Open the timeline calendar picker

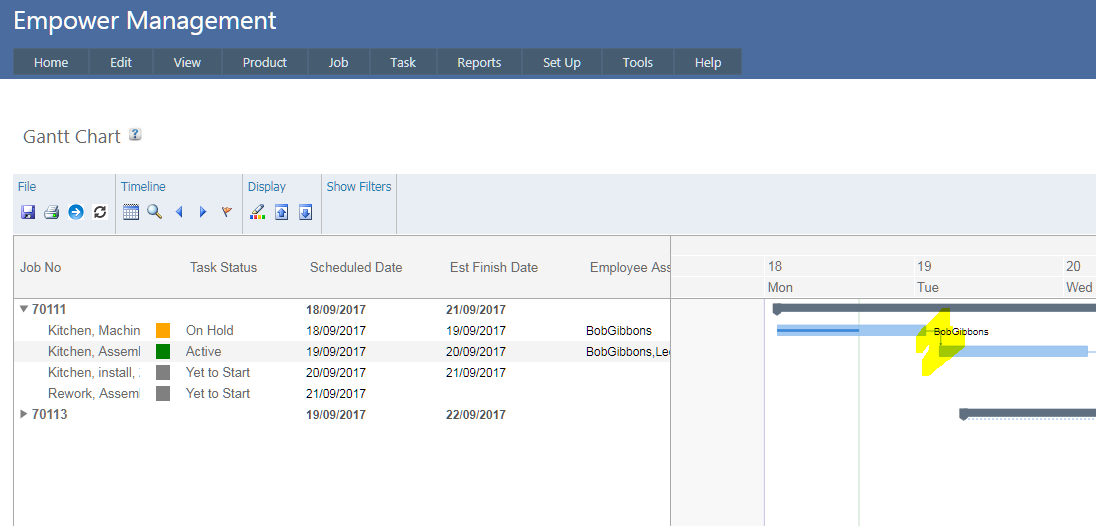point(131,212)
